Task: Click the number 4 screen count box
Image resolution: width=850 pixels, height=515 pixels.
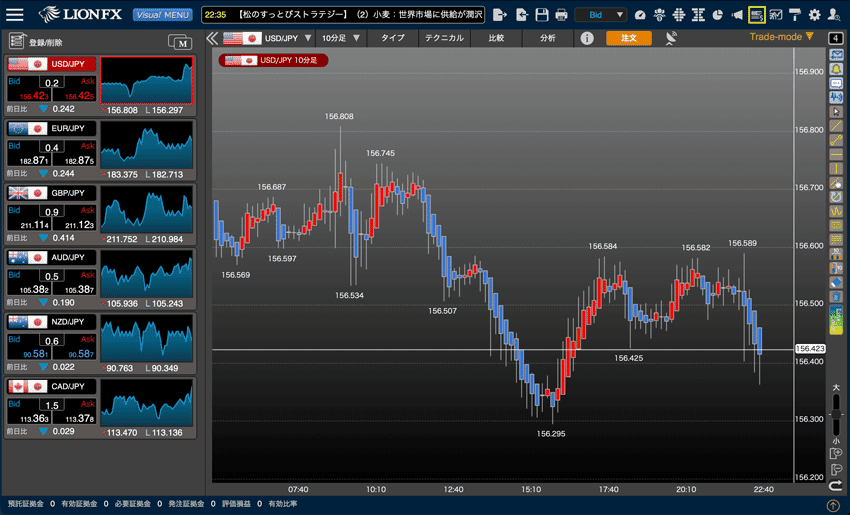Action: click(835, 38)
